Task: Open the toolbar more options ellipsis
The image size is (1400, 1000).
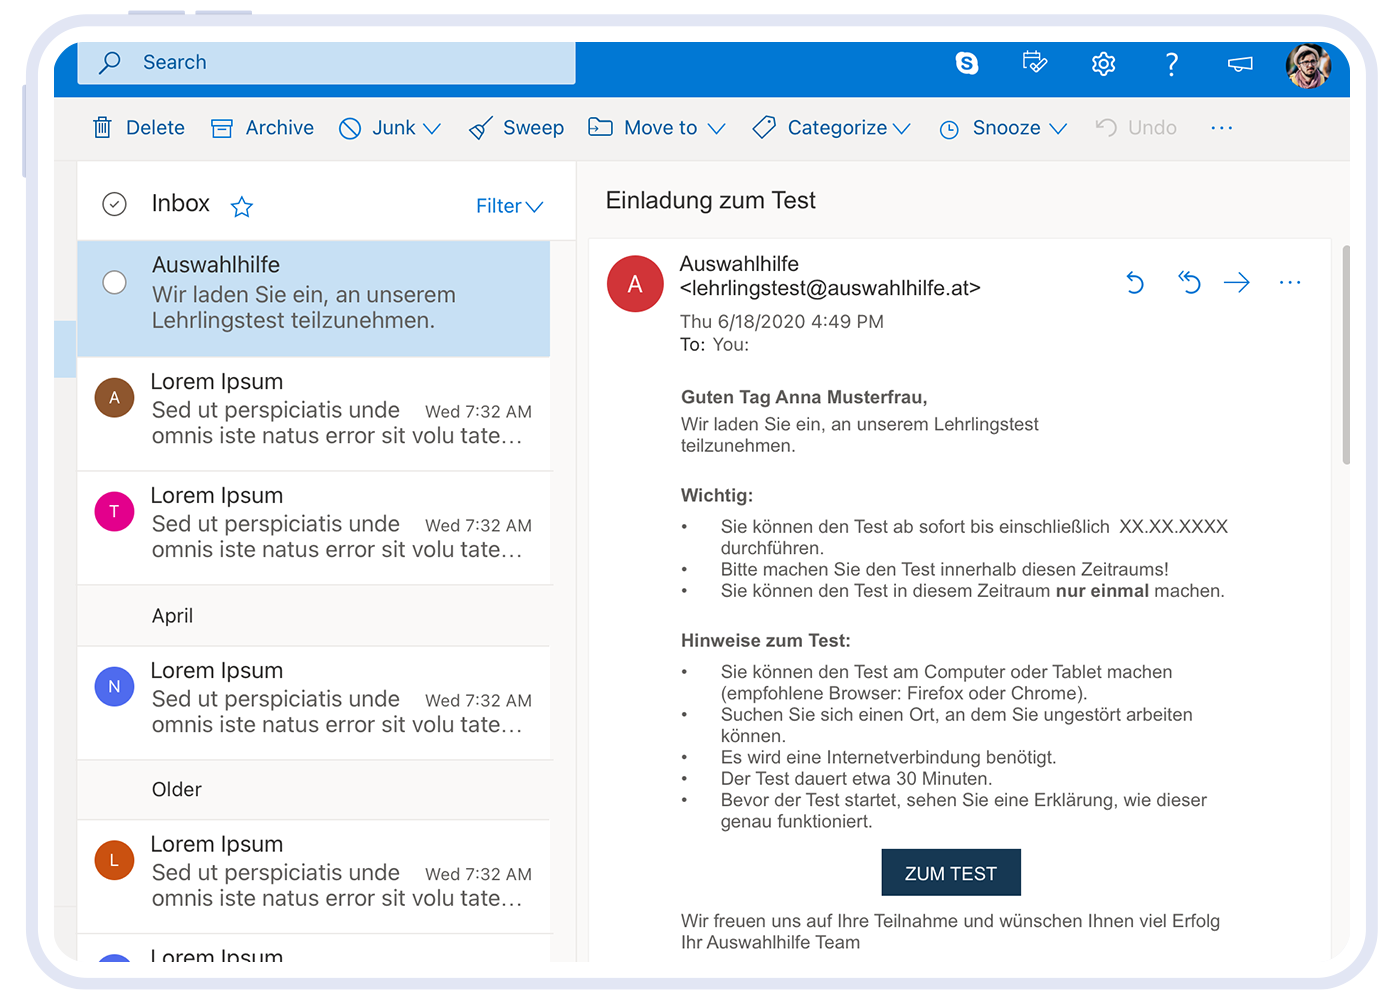Action: 1221,128
